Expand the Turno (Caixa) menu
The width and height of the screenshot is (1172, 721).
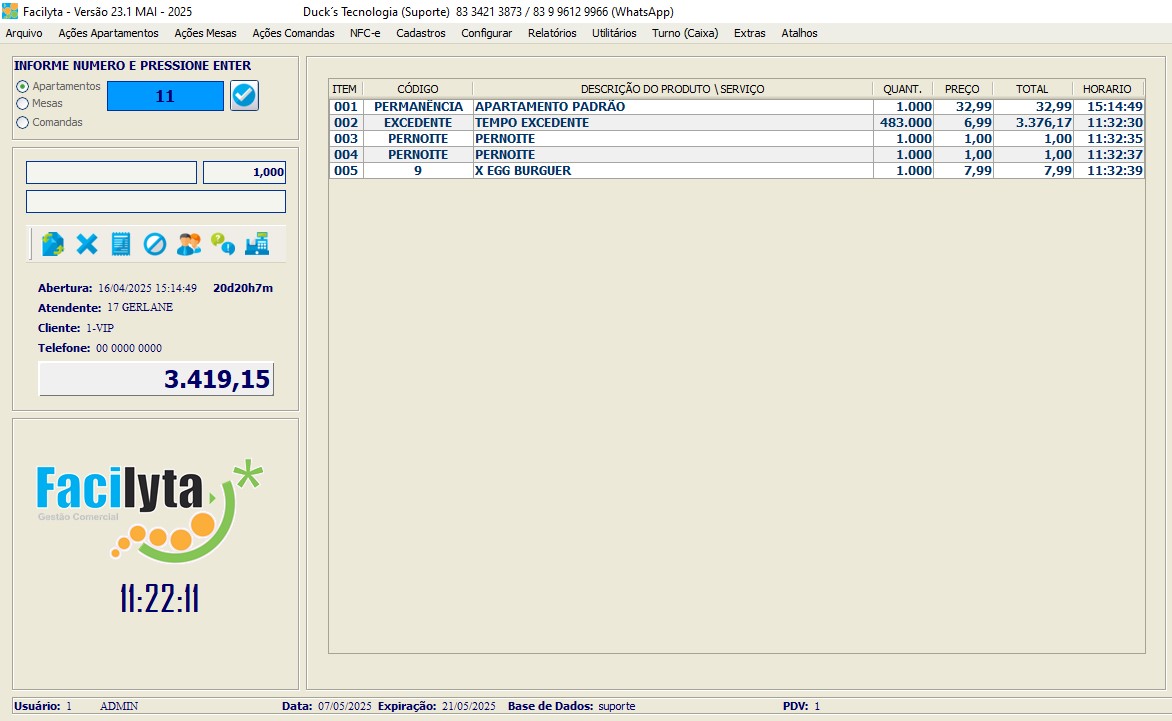tap(685, 33)
